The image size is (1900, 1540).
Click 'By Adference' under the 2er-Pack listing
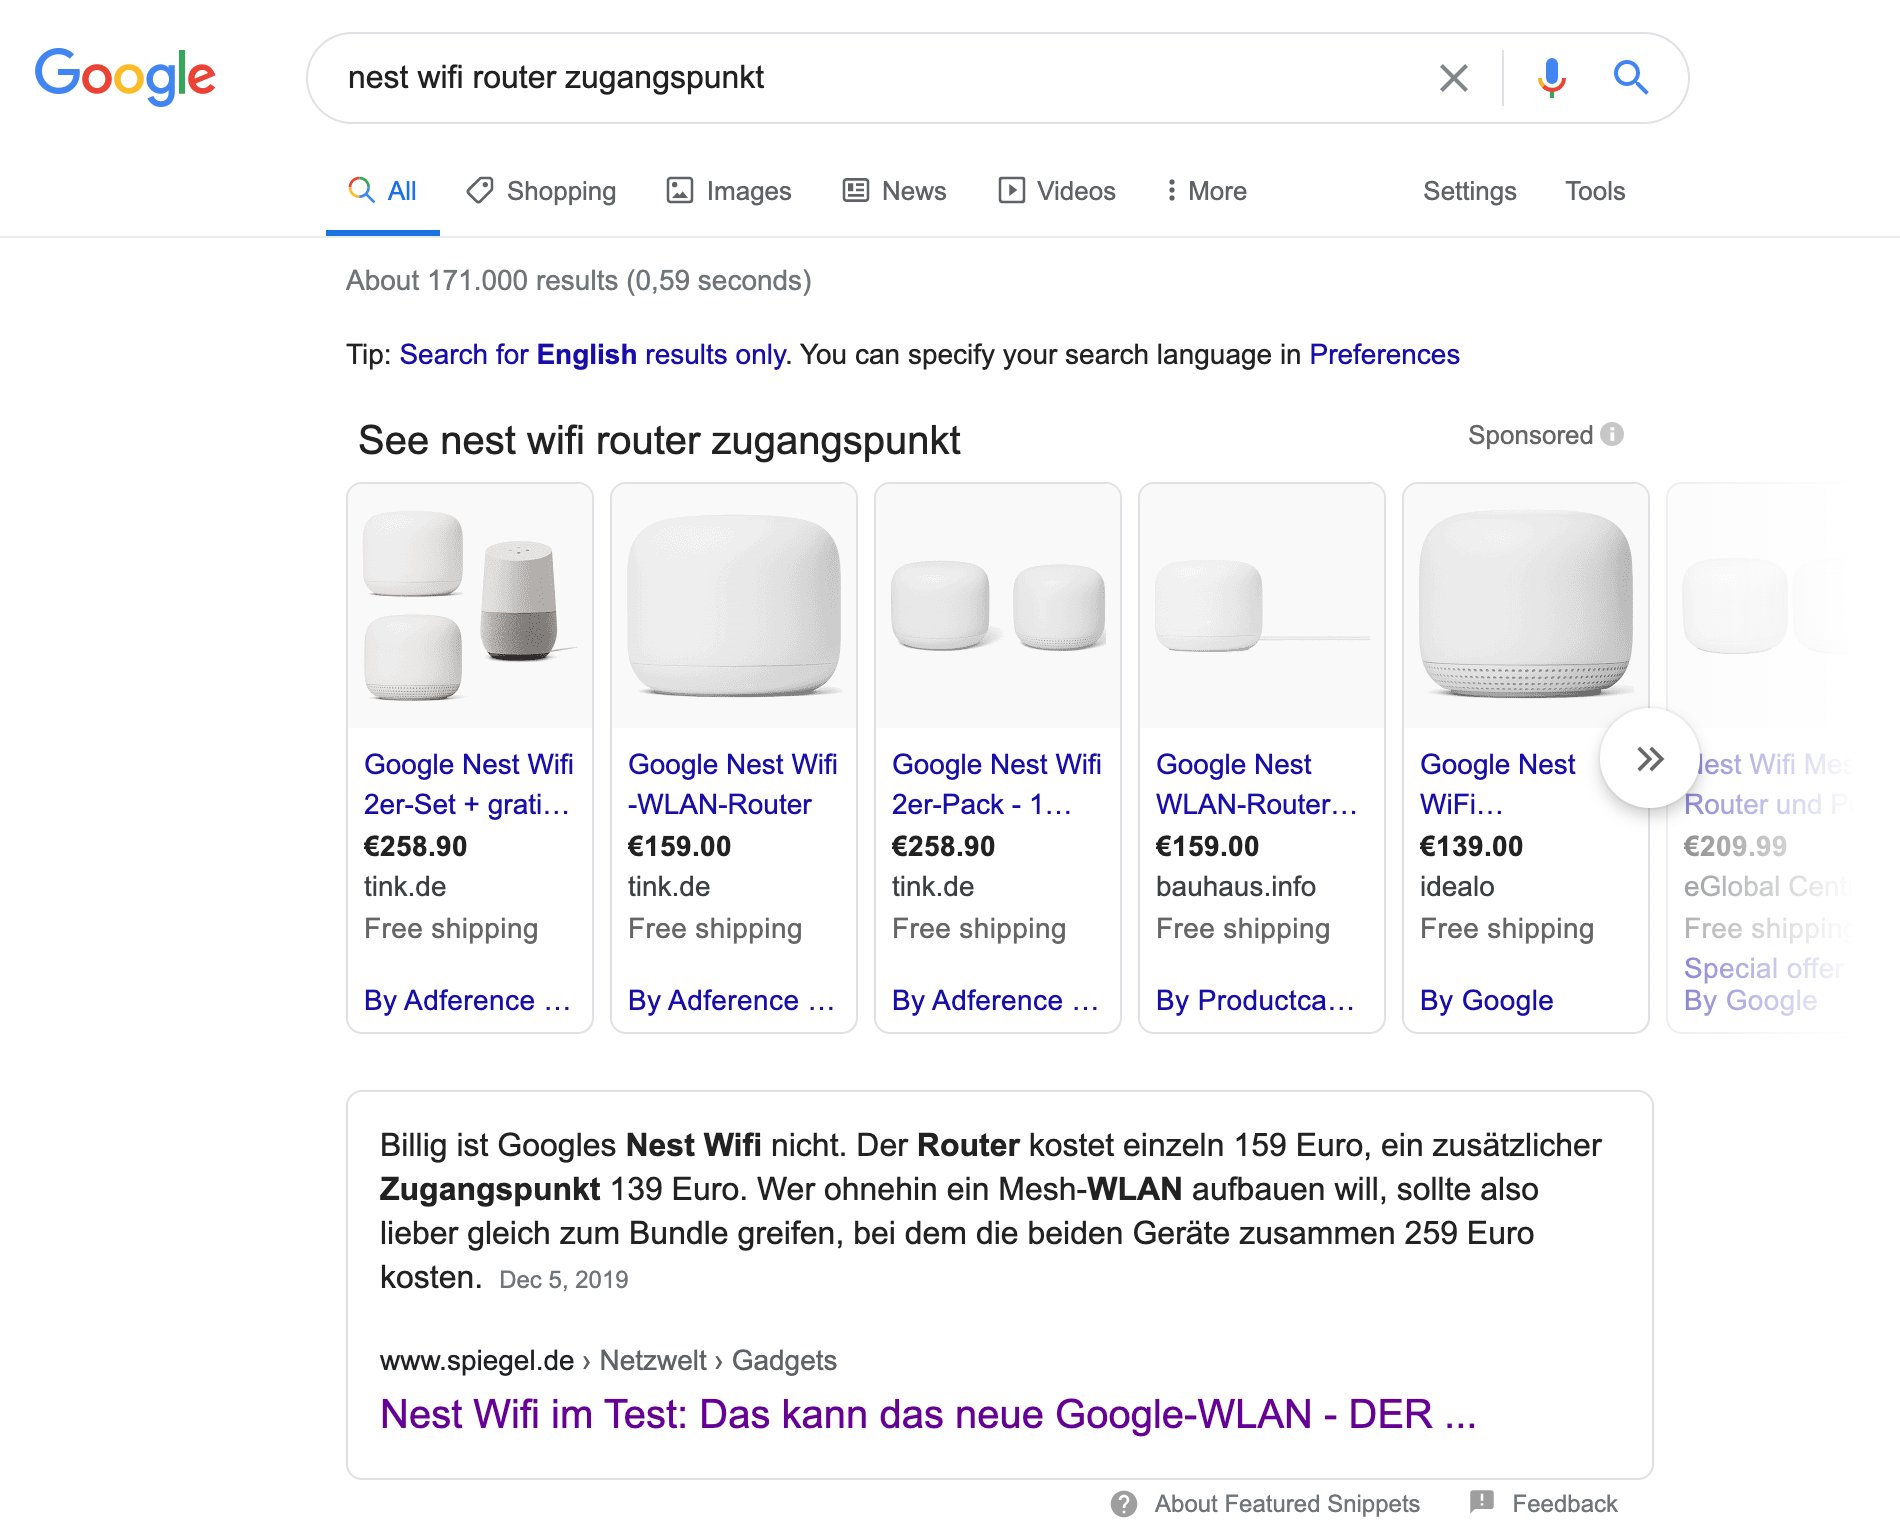pyautogui.click(x=996, y=1000)
